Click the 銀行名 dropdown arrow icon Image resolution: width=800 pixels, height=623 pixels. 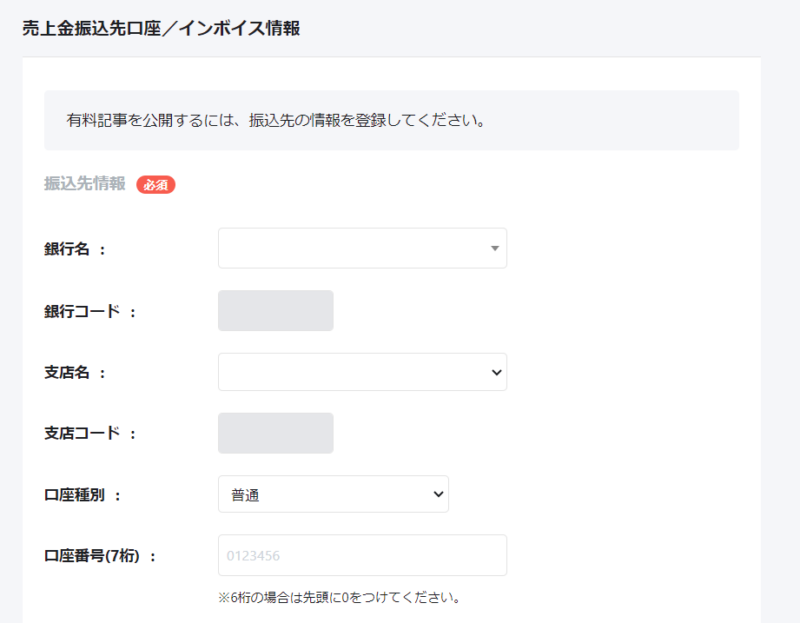pyautogui.click(x=494, y=248)
